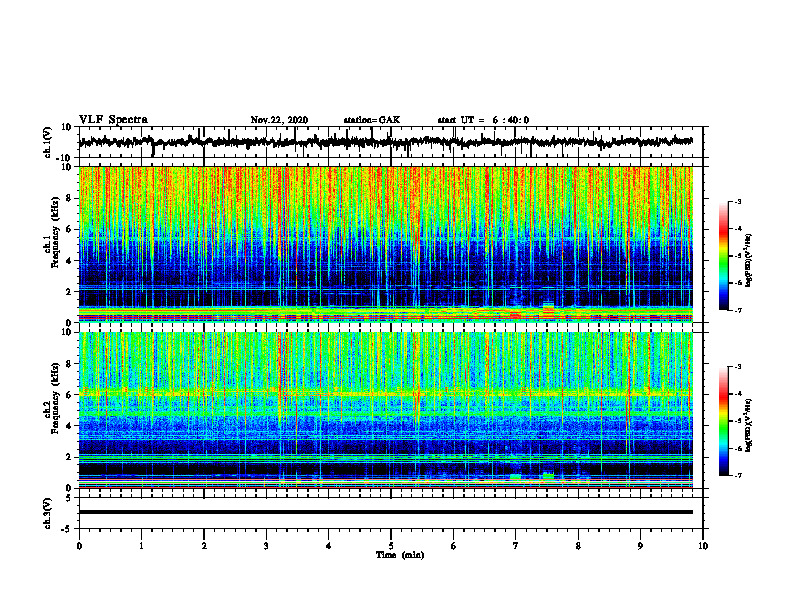Viewport: 792px width, 612px height.
Task: Click the ch.2 spectrogram color scale bar
Action: point(723,421)
